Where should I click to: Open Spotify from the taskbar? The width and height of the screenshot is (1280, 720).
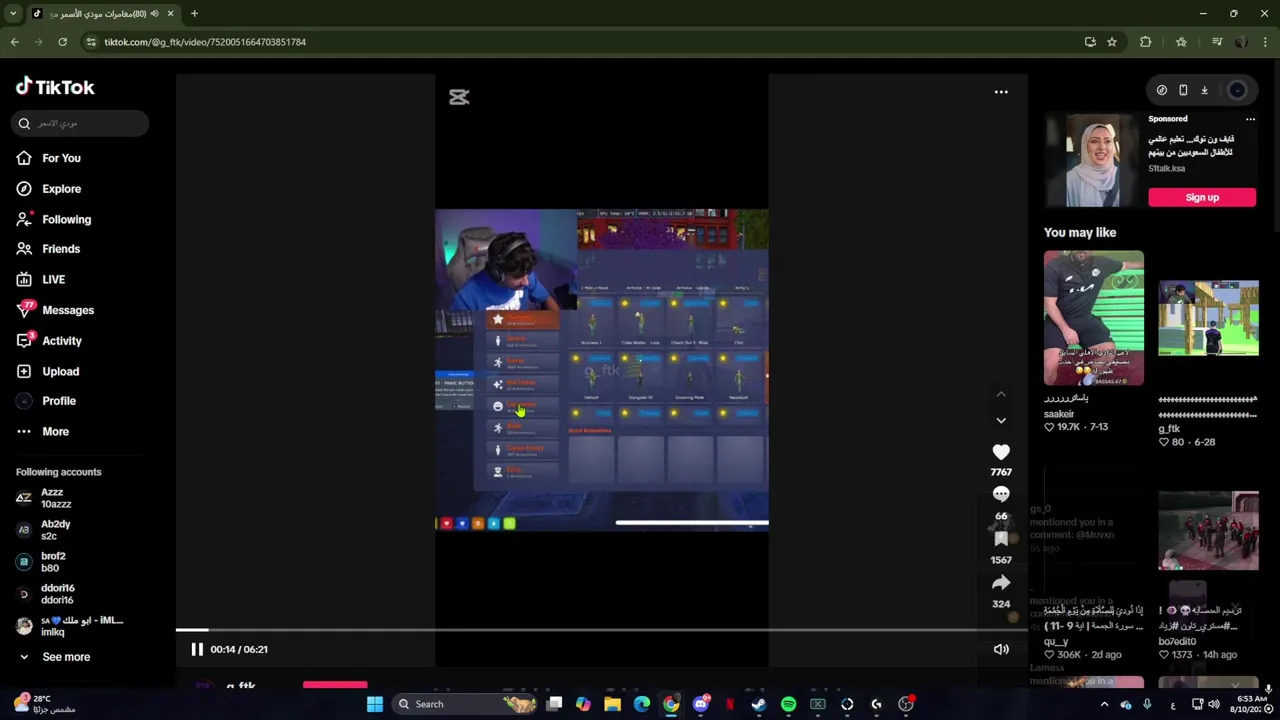(788, 704)
